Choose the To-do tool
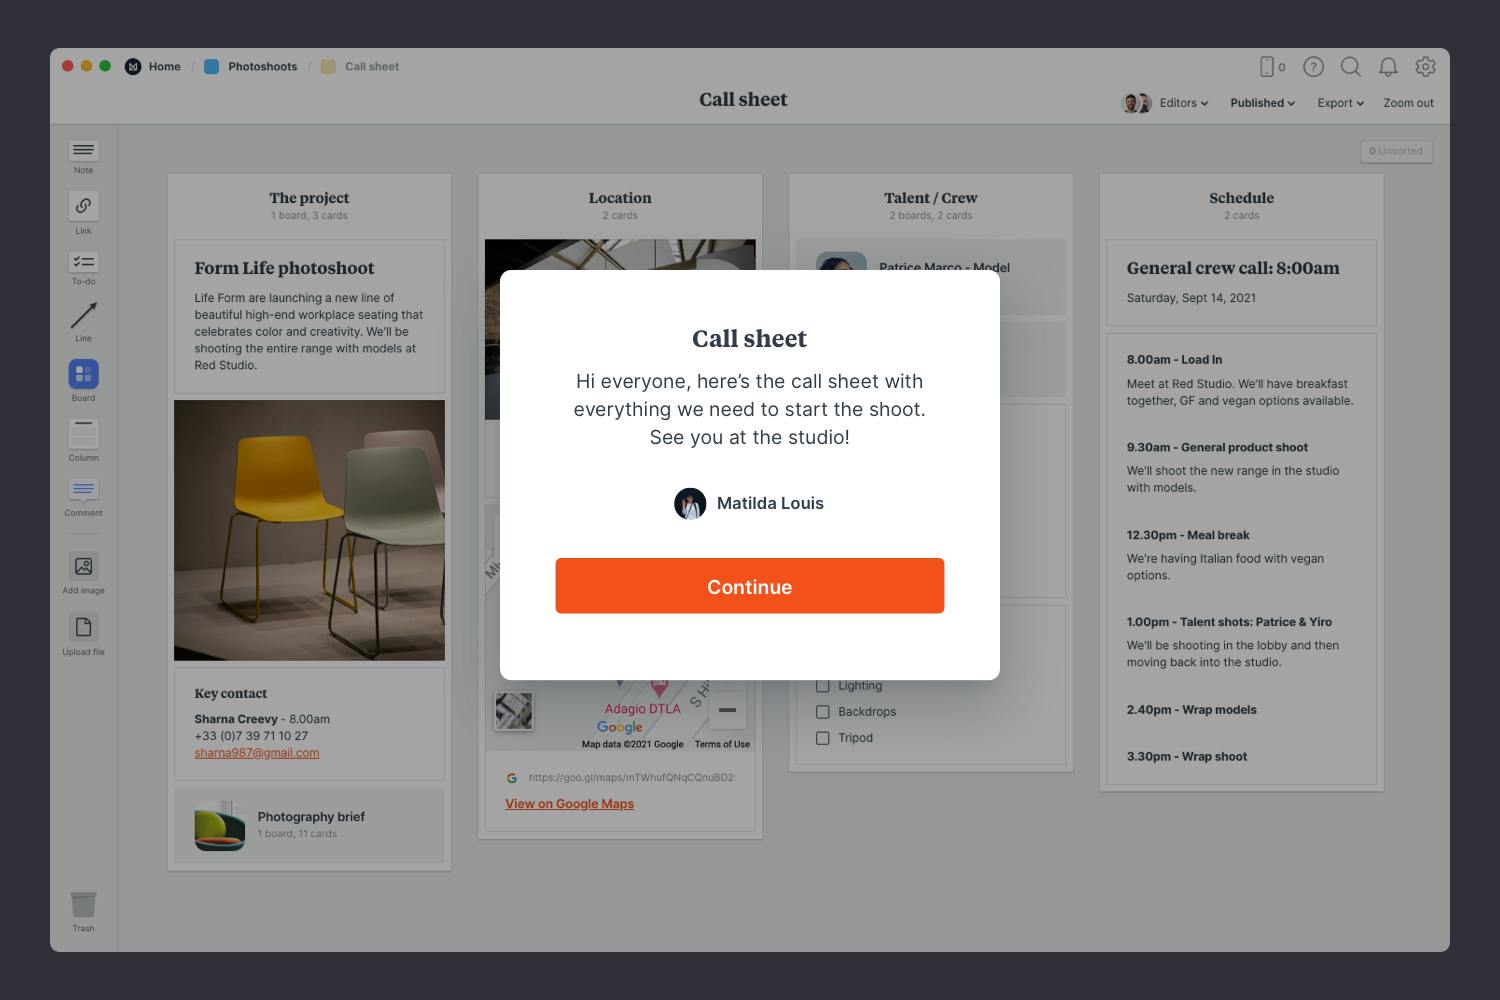 83,262
